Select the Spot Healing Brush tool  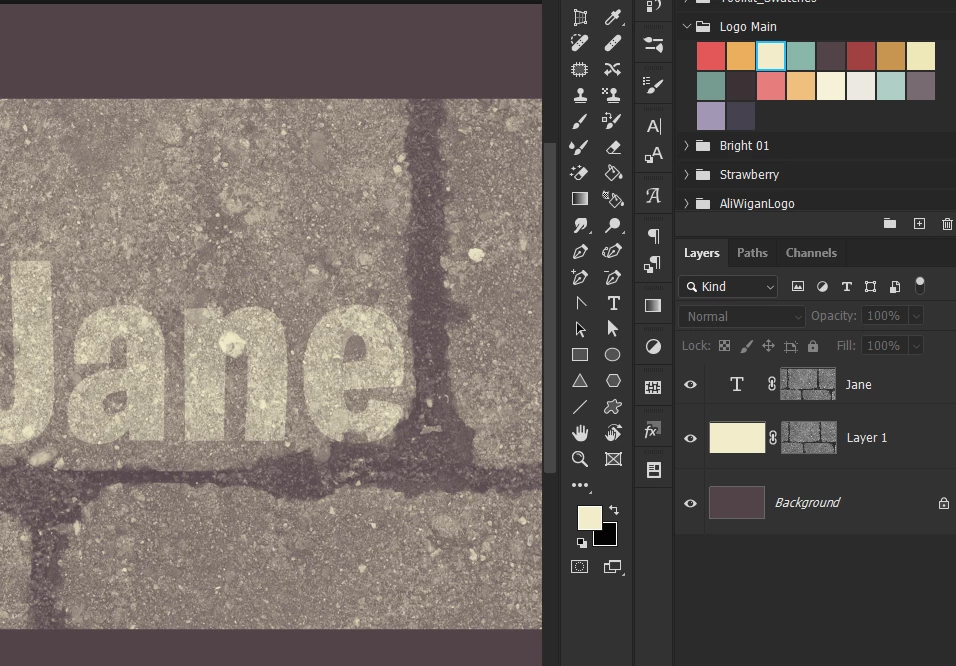pyautogui.click(x=580, y=43)
